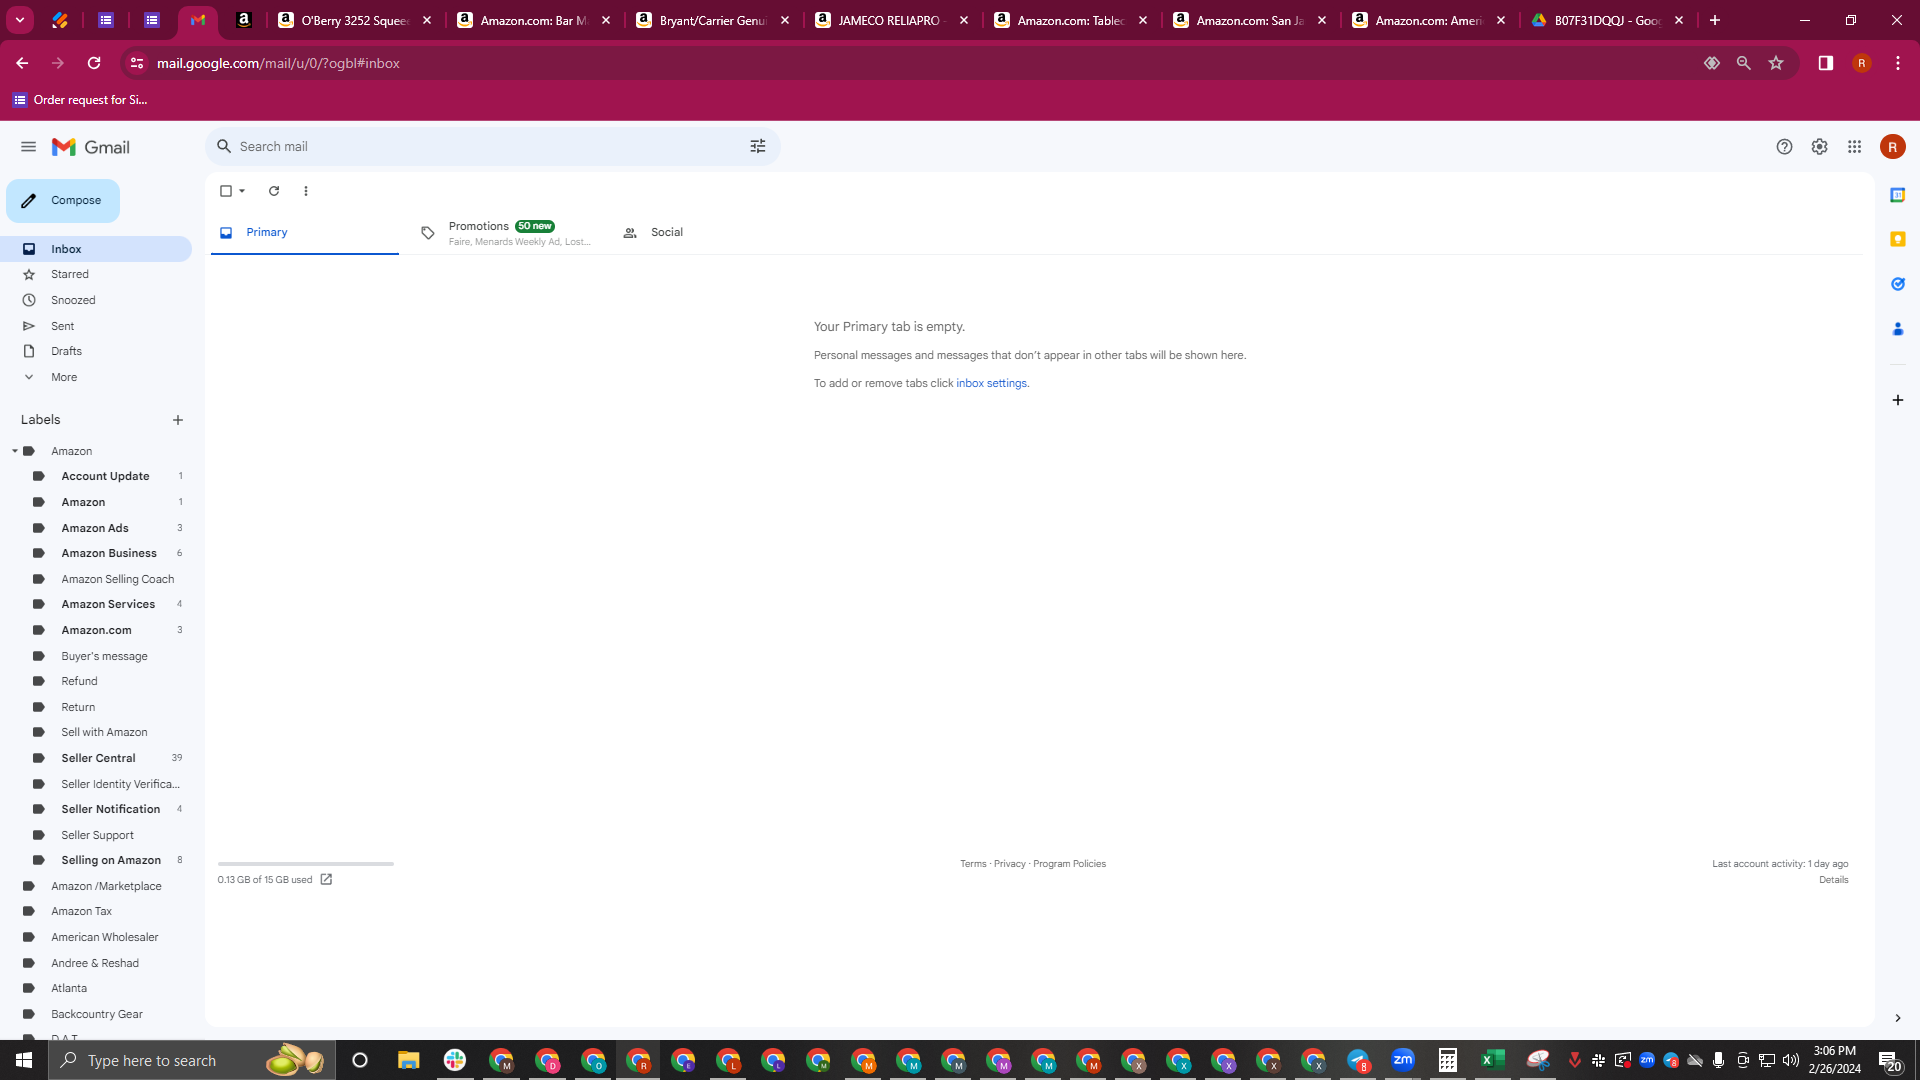Open the tab search dropdown arrow
The width and height of the screenshot is (1920, 1080).
click(20, 20)
